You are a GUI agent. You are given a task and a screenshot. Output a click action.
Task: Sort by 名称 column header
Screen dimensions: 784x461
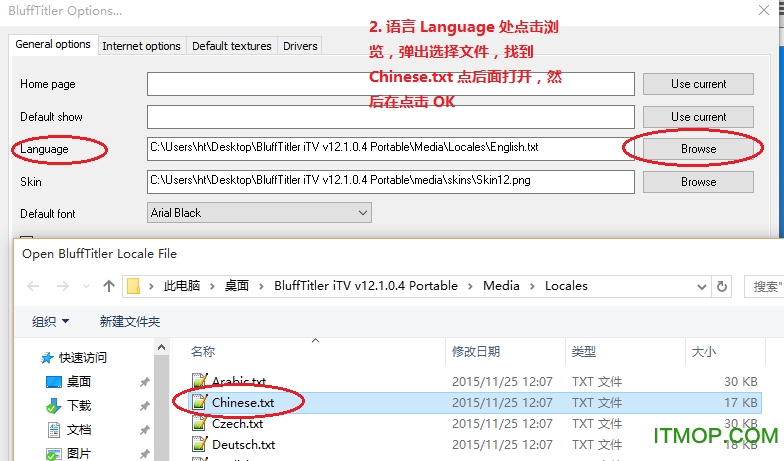tap(202, 352)
